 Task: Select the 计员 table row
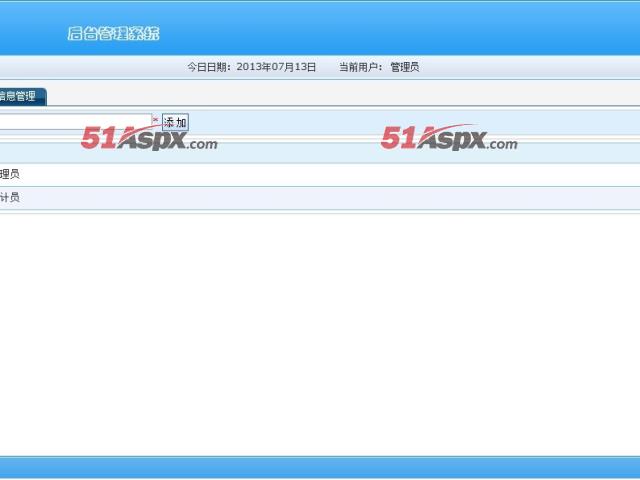click(320, 198)
